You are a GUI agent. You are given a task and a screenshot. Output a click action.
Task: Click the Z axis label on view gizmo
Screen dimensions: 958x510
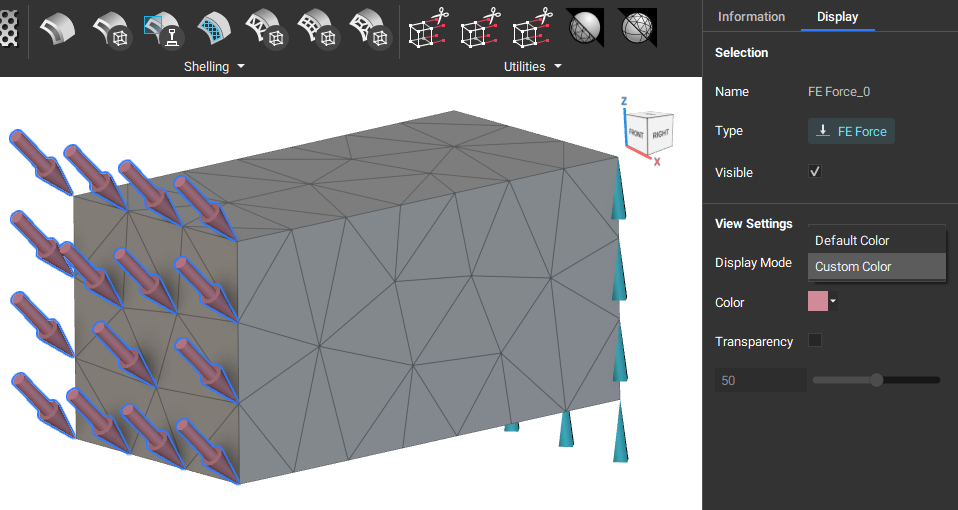click(624, 101)
